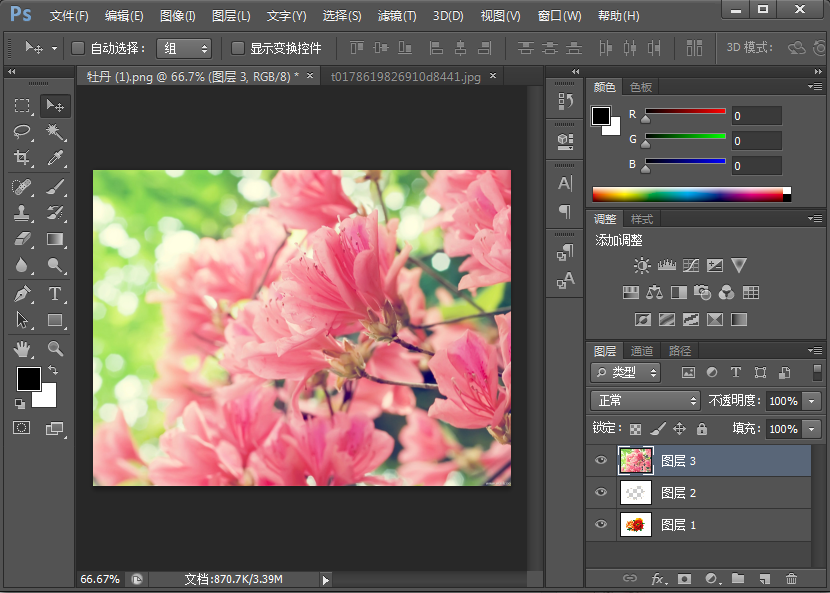
Task: Select the Zoom tool in toolbox
Action: click(x=55, y=348)
